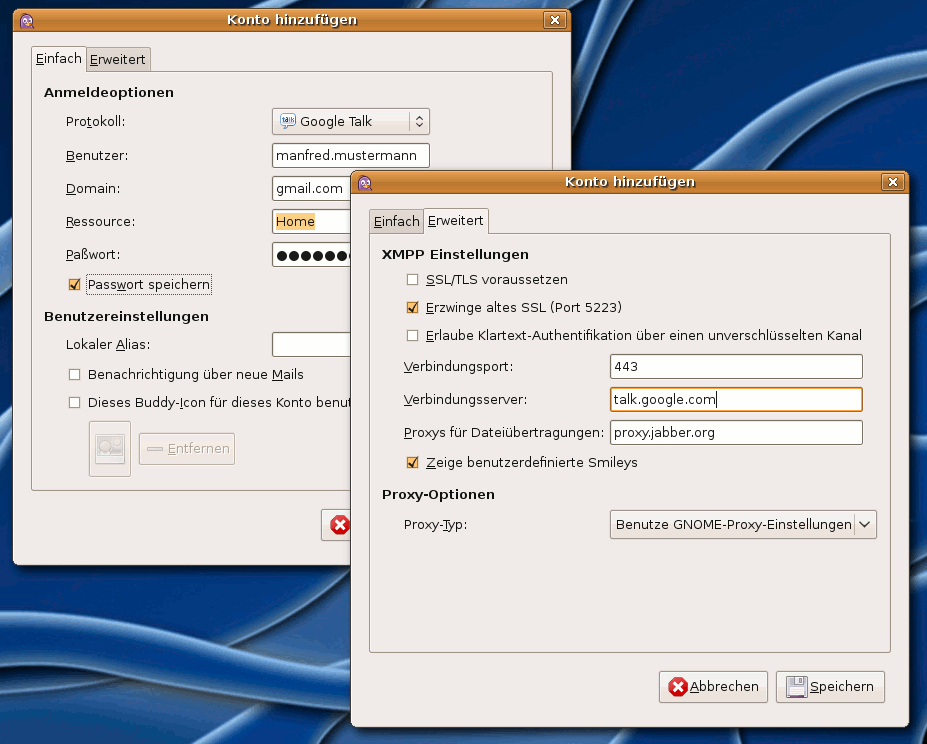Open the Protokoll dropdown showing Google Talk
Viewport: 927px width, 744px height.
click(350, 121)
